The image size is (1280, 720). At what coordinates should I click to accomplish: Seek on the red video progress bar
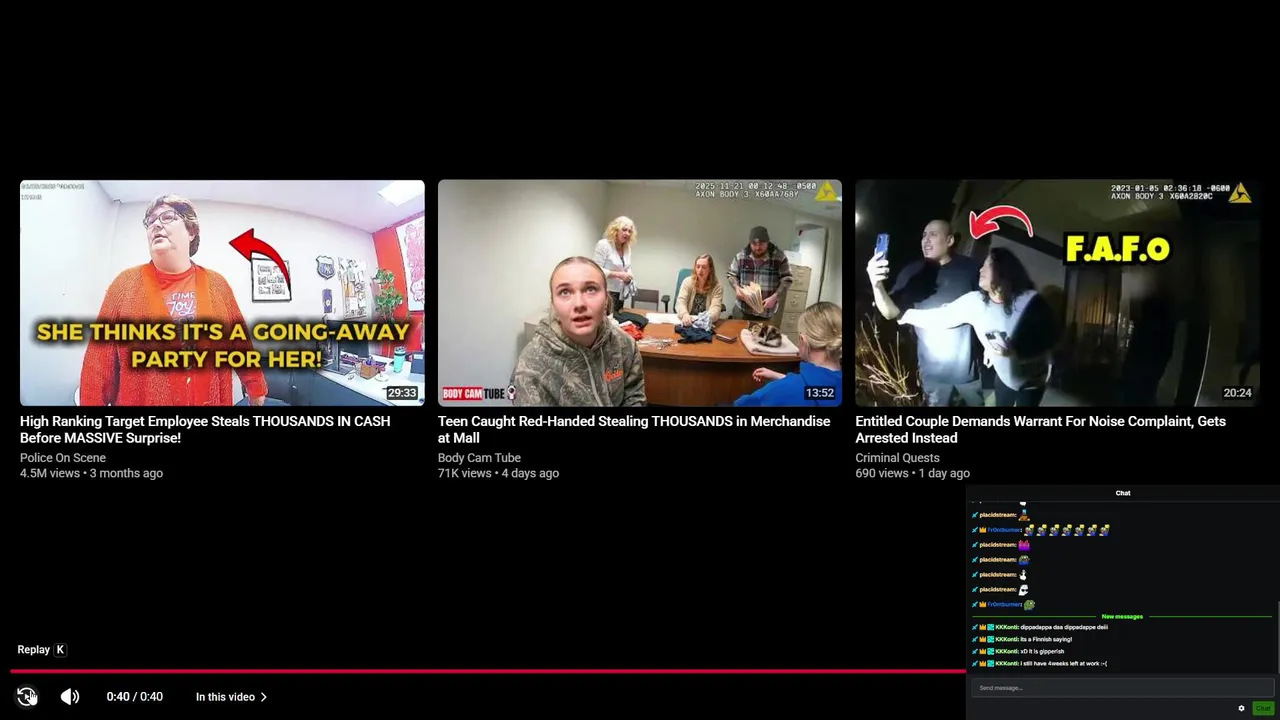tap(488, 671)
